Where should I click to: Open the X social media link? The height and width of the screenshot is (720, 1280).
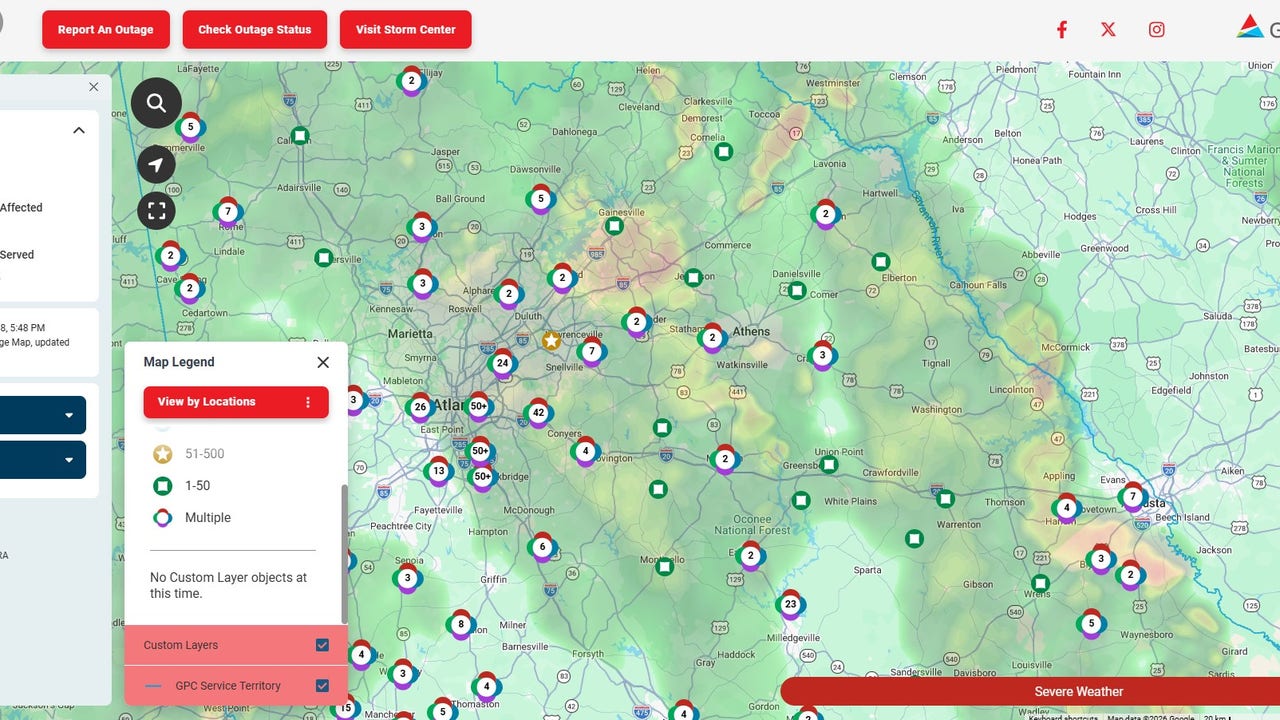click(1108, 29)
